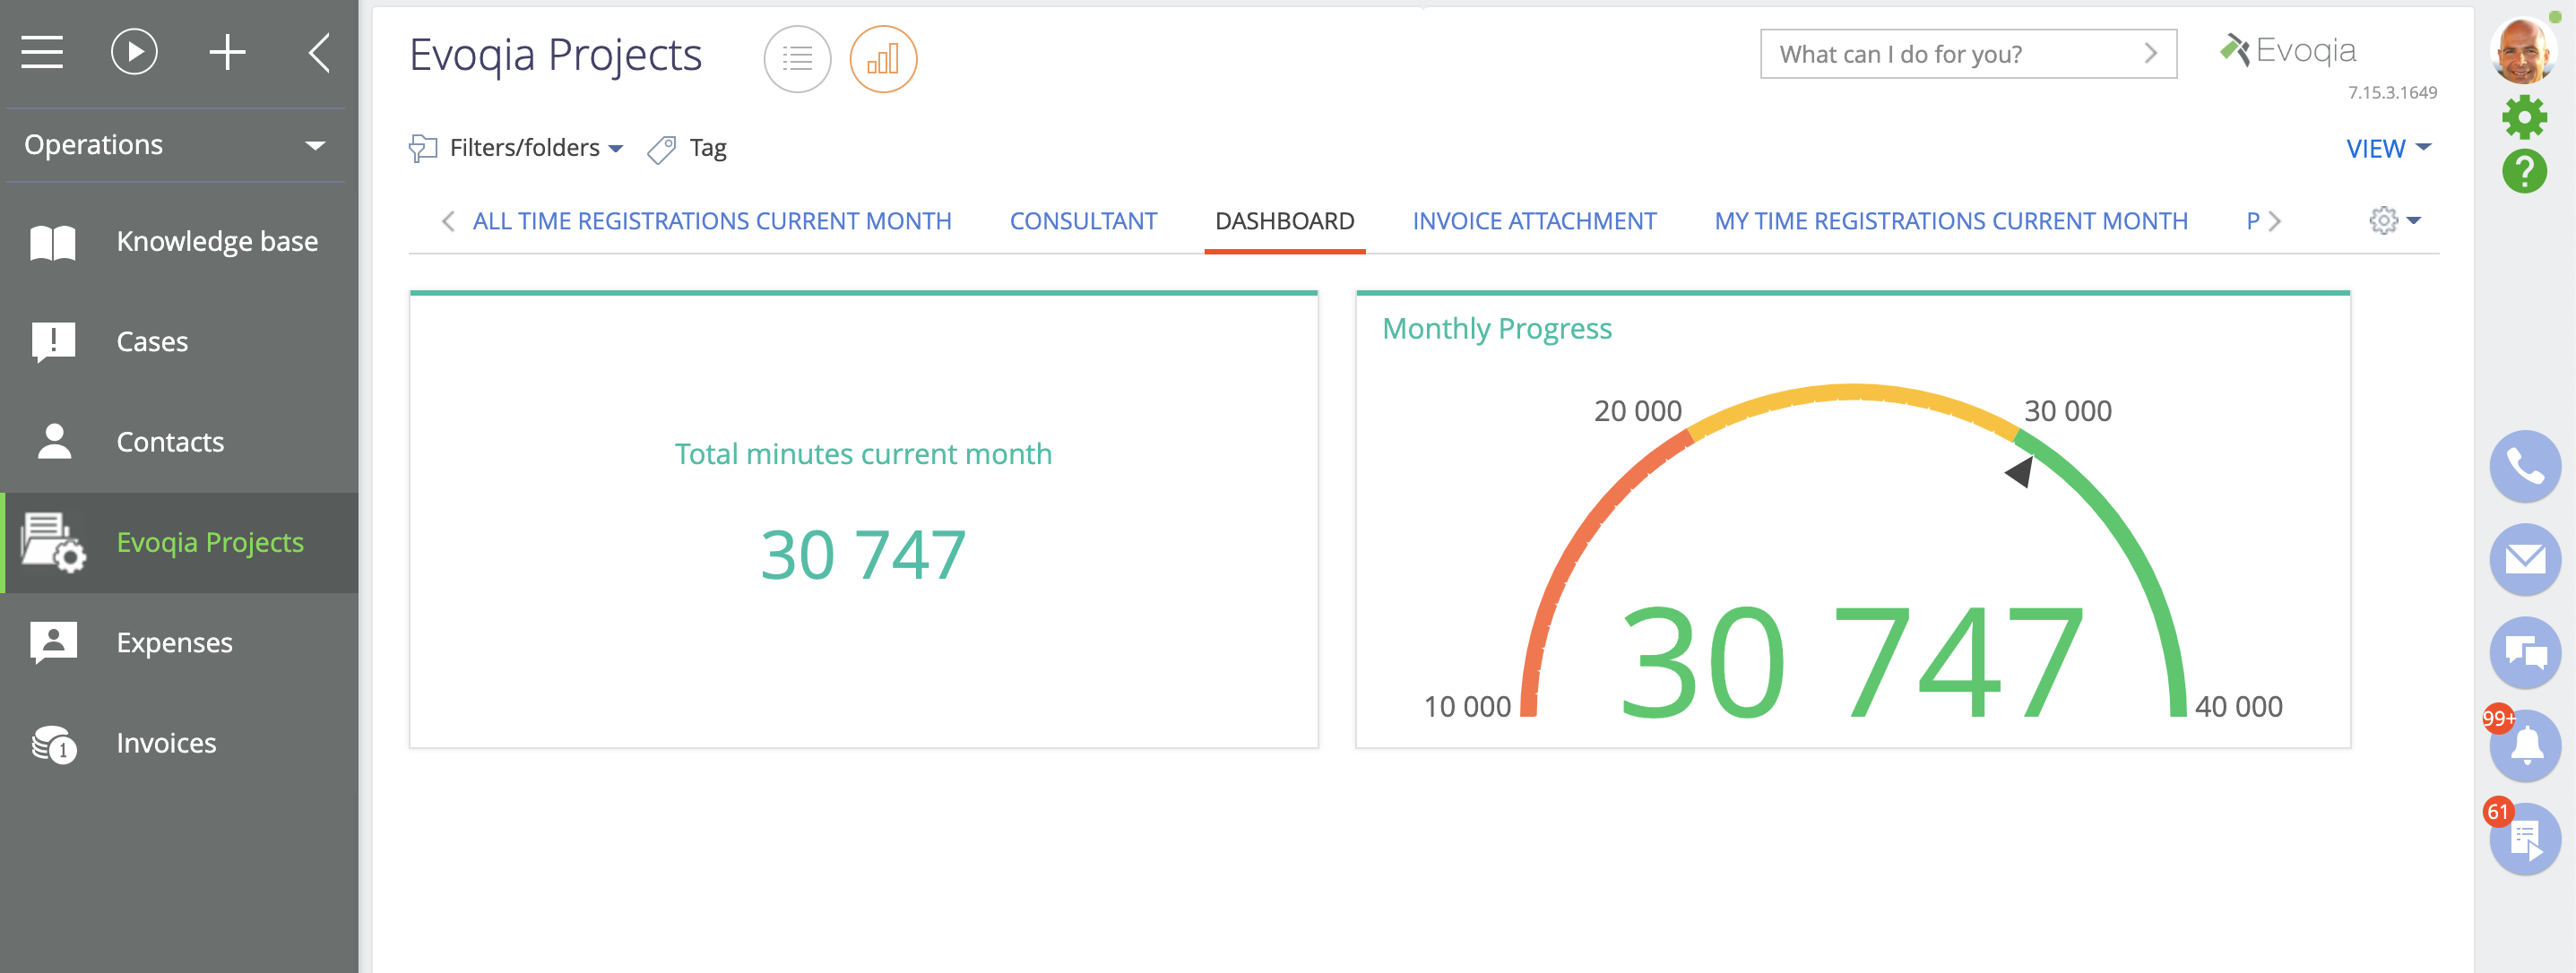Open user profile avatar

[x=2522, y=51]
